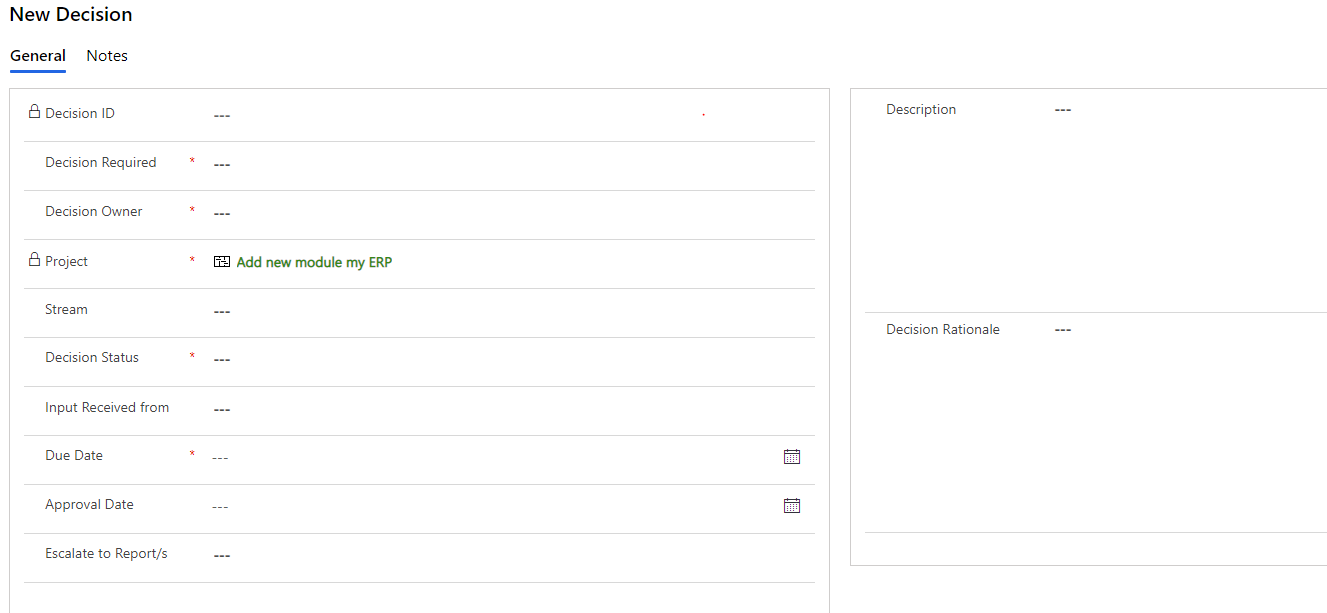This screenshot has height=613, width=1327.
Task: Switch to the Notes tab
Action: 106,55
